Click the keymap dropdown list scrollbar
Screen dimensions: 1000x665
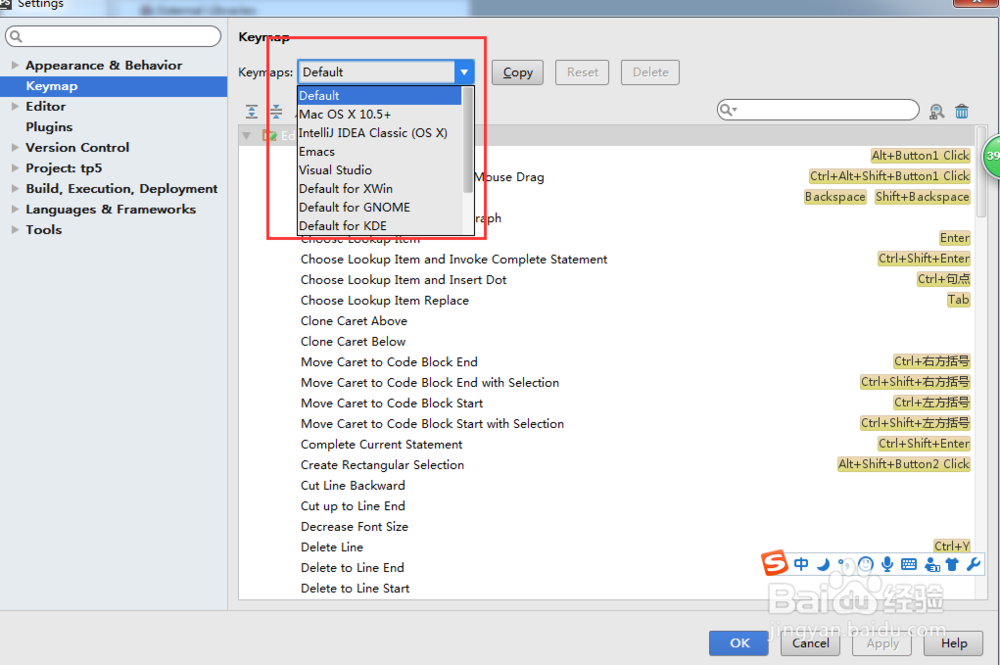coord(468,139)
